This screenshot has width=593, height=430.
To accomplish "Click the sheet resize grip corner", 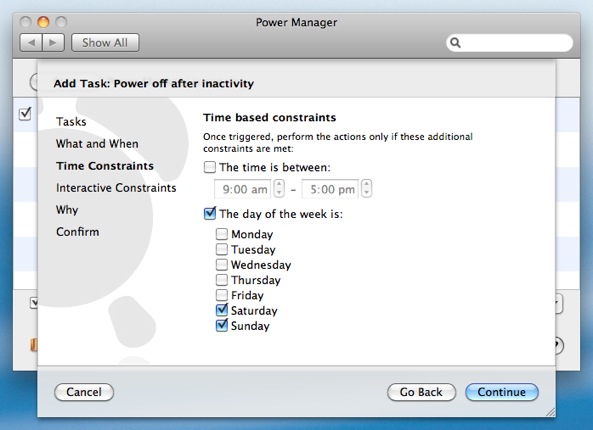I will (x=550, y=412).
